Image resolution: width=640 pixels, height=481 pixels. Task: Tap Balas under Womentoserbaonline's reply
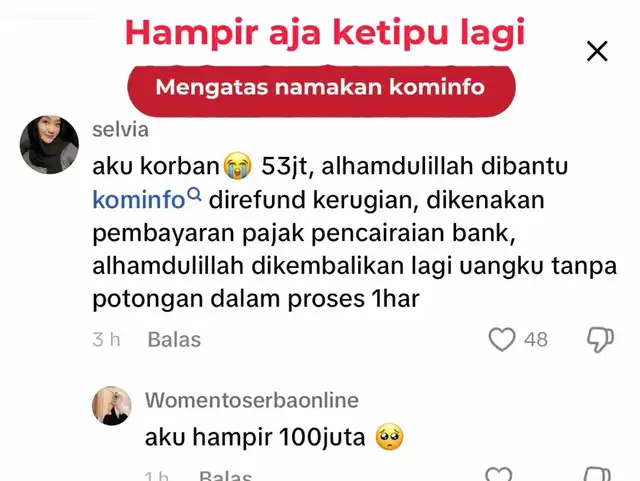(226, 476)
